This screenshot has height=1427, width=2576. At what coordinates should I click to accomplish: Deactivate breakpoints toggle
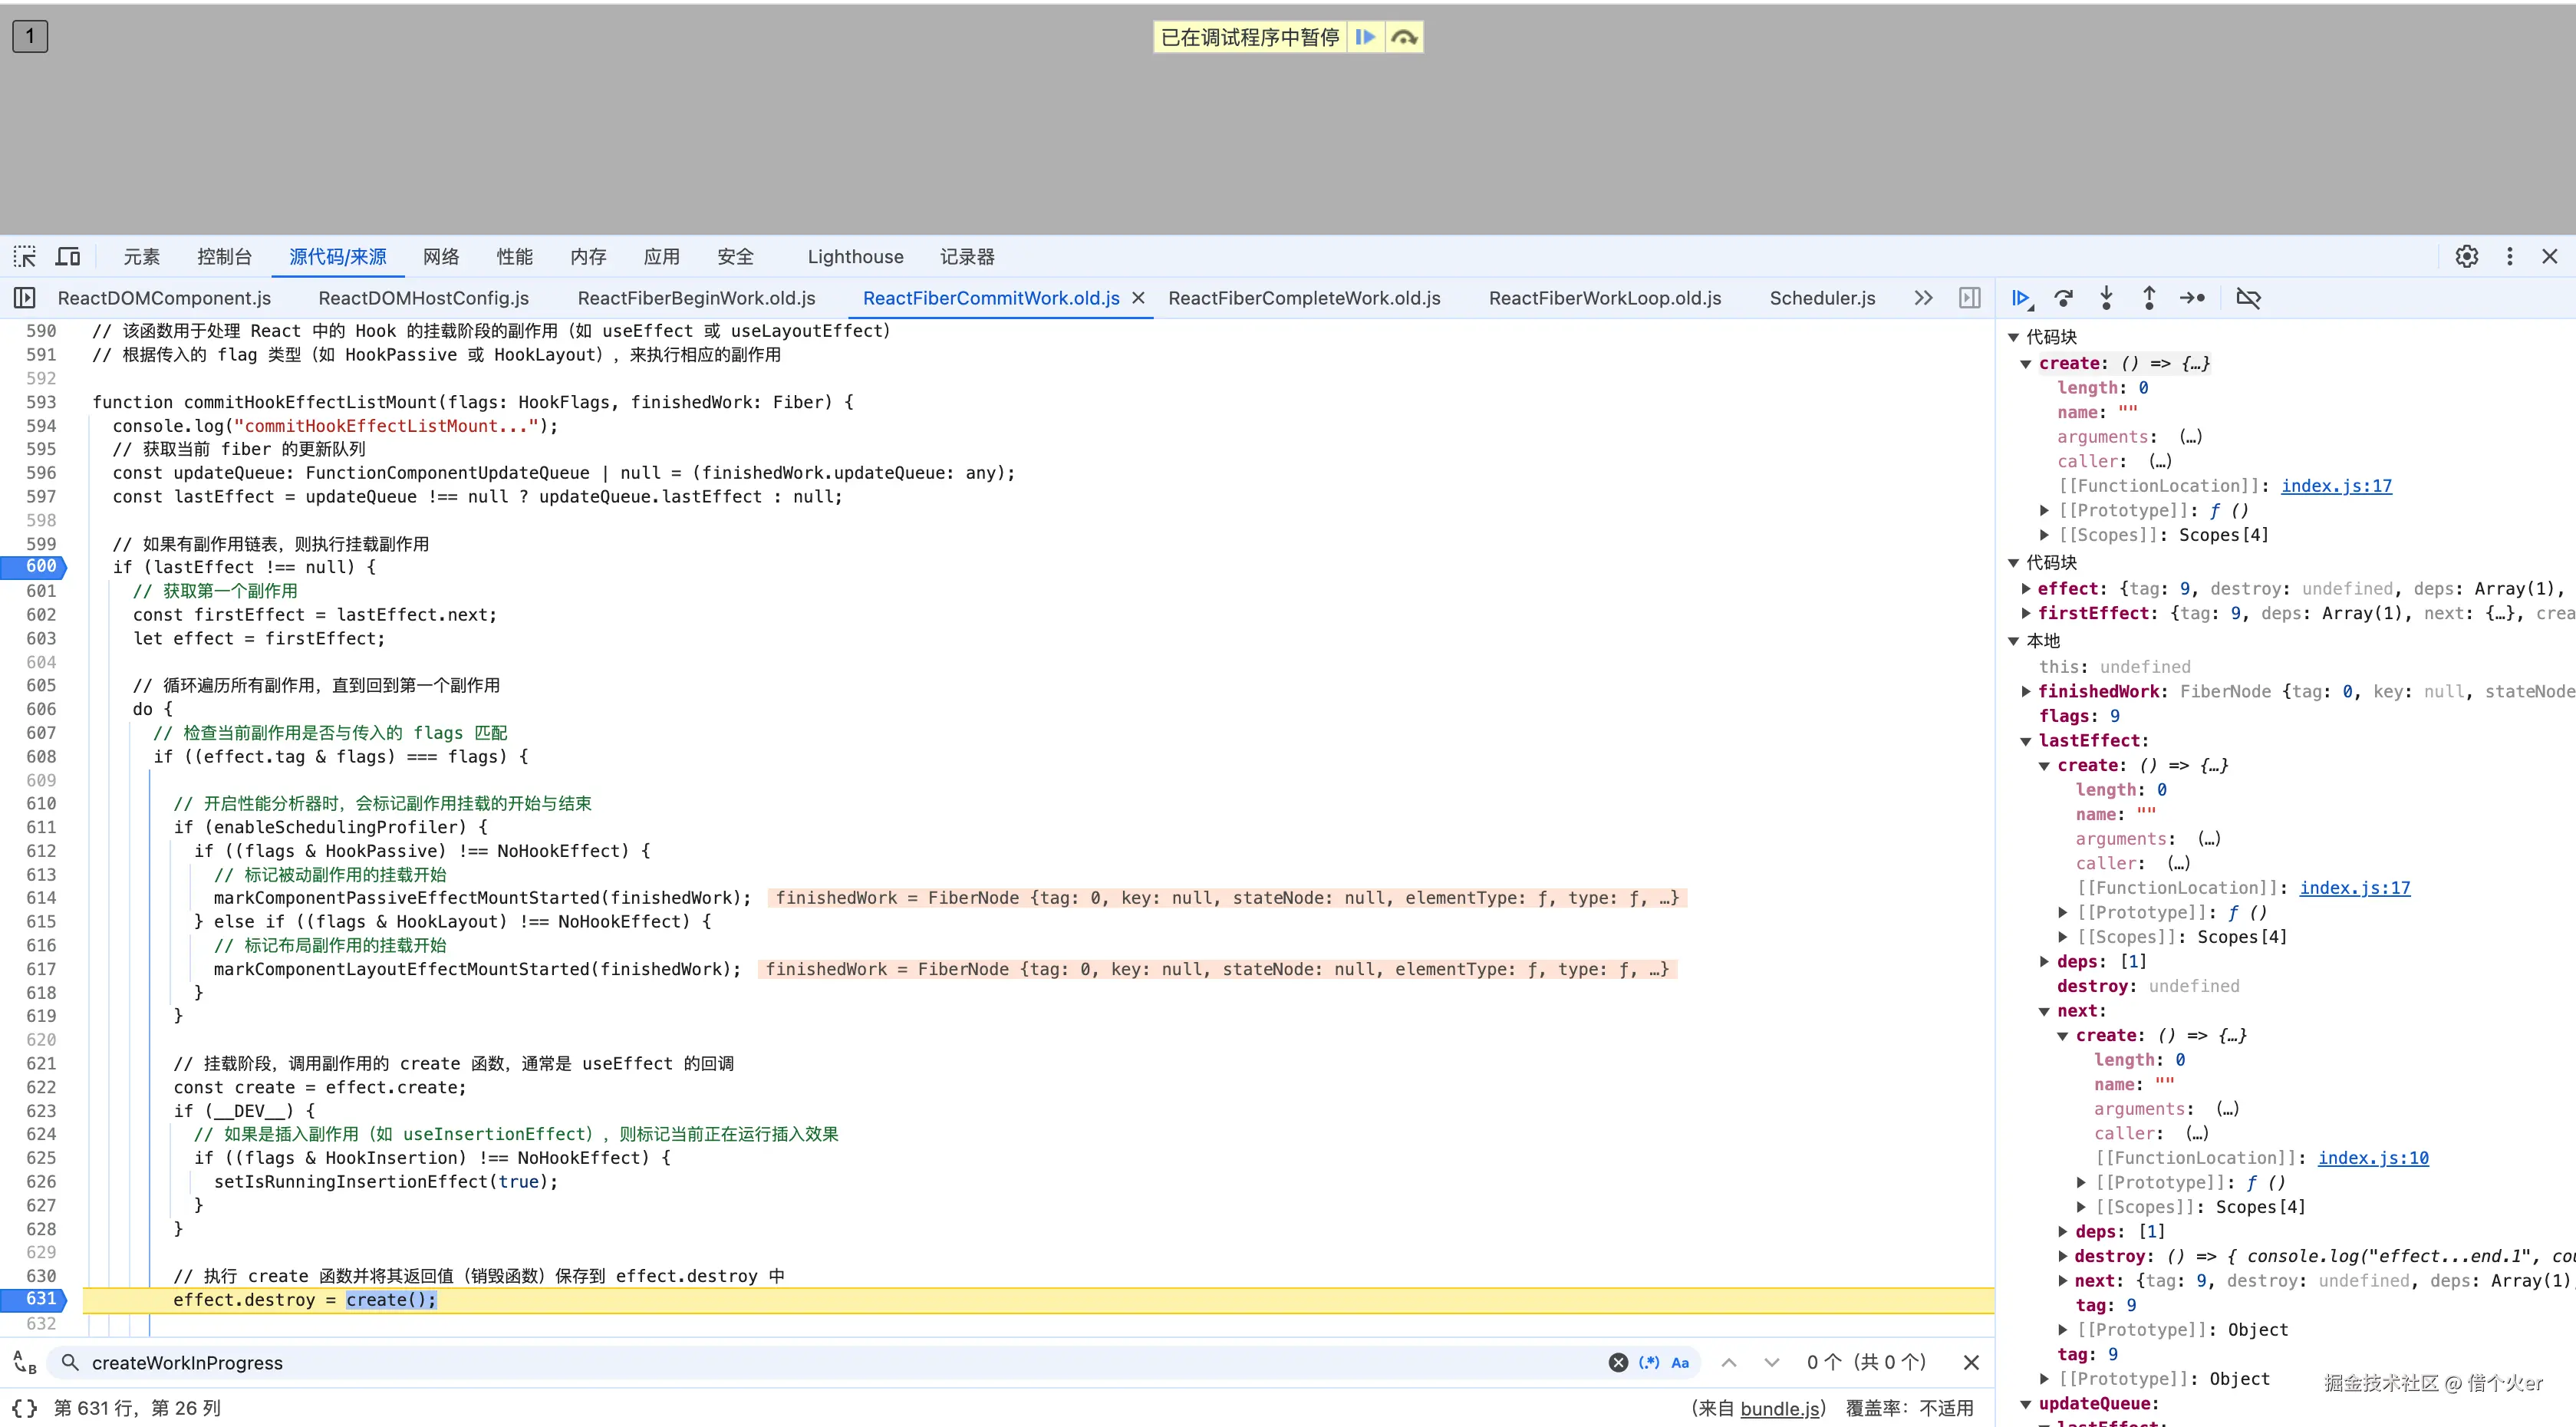click(x=2248, y=298)
